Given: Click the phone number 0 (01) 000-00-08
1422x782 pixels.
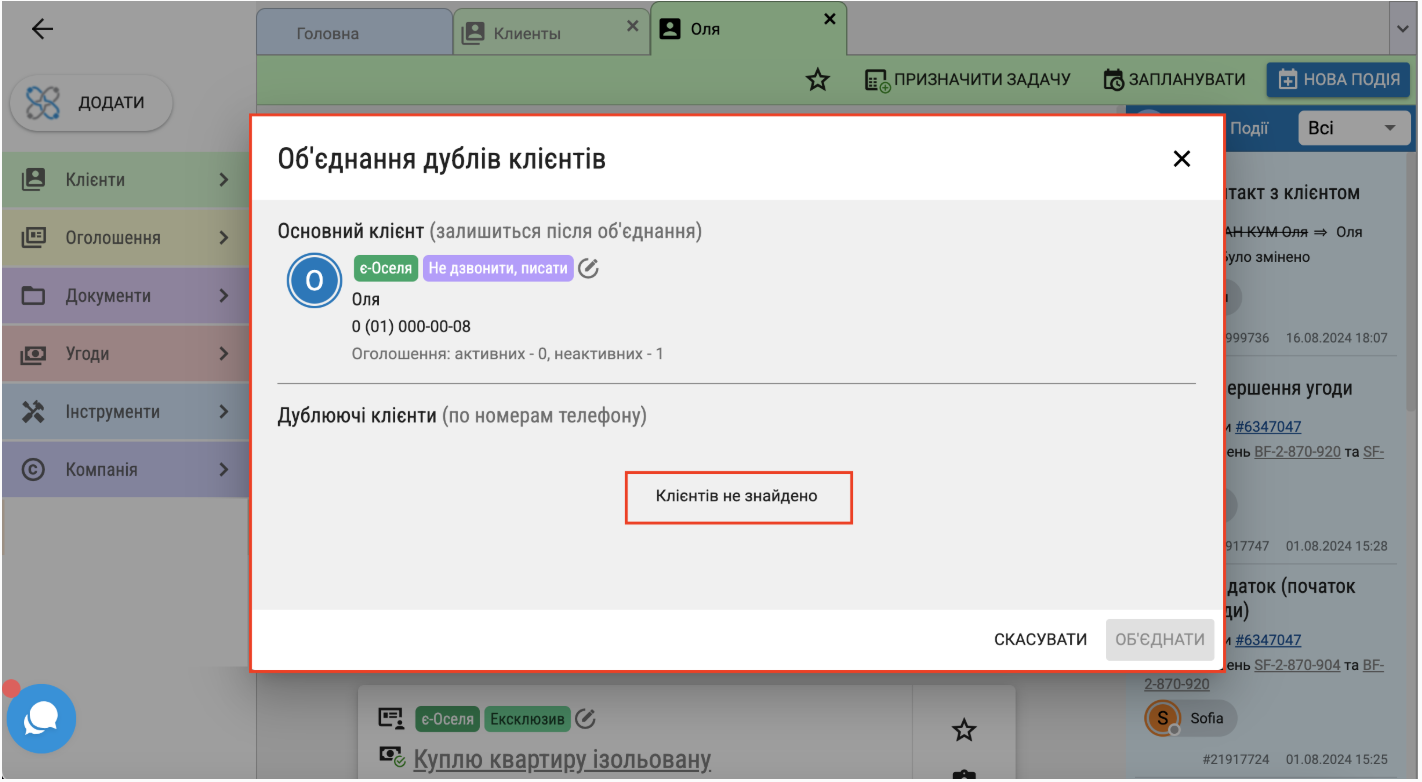Looking at the screenshot, I should pos(411,326).
